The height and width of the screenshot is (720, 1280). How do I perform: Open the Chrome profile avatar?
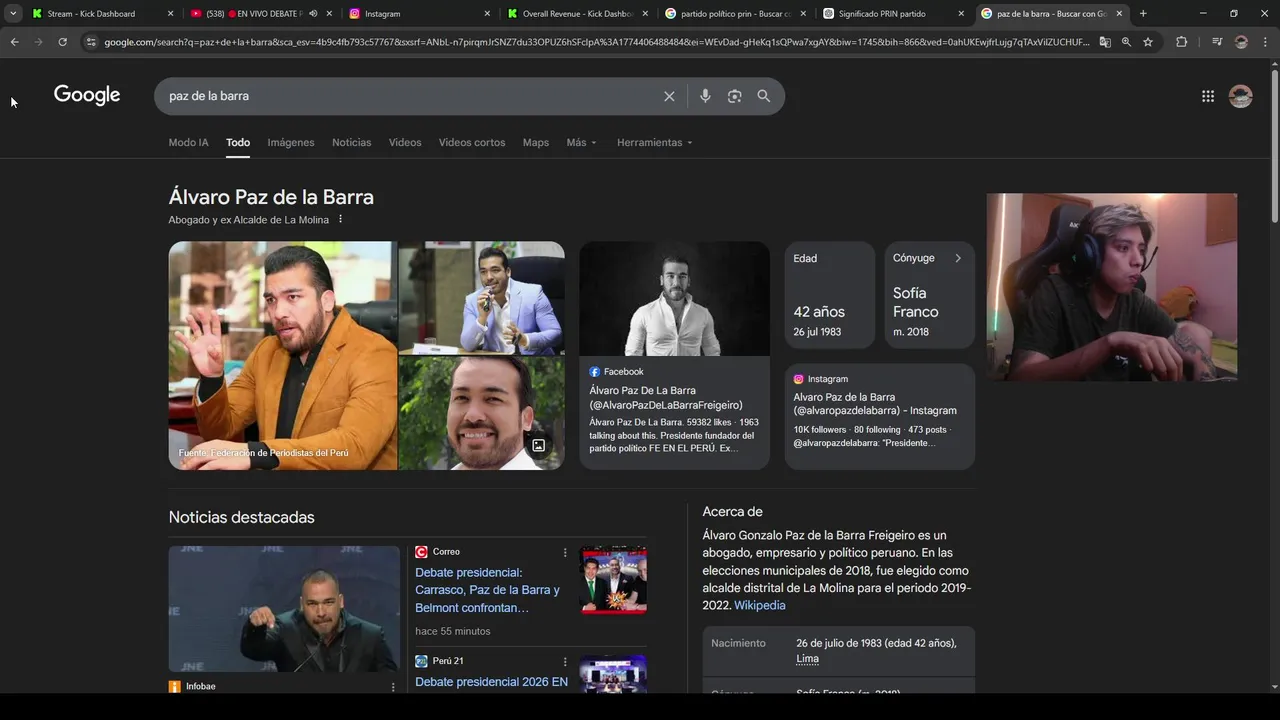[1241, 42]
